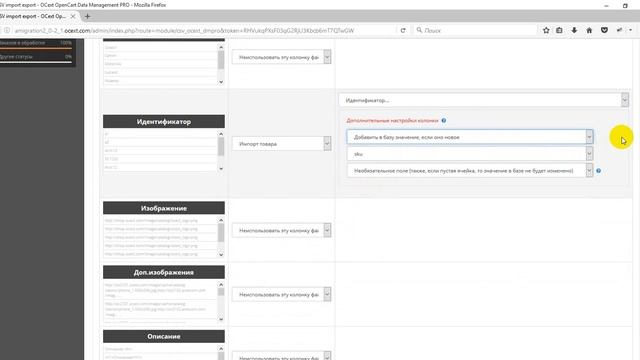
Task: Save the page to Pocket
Action: click(x=604, y=30)
